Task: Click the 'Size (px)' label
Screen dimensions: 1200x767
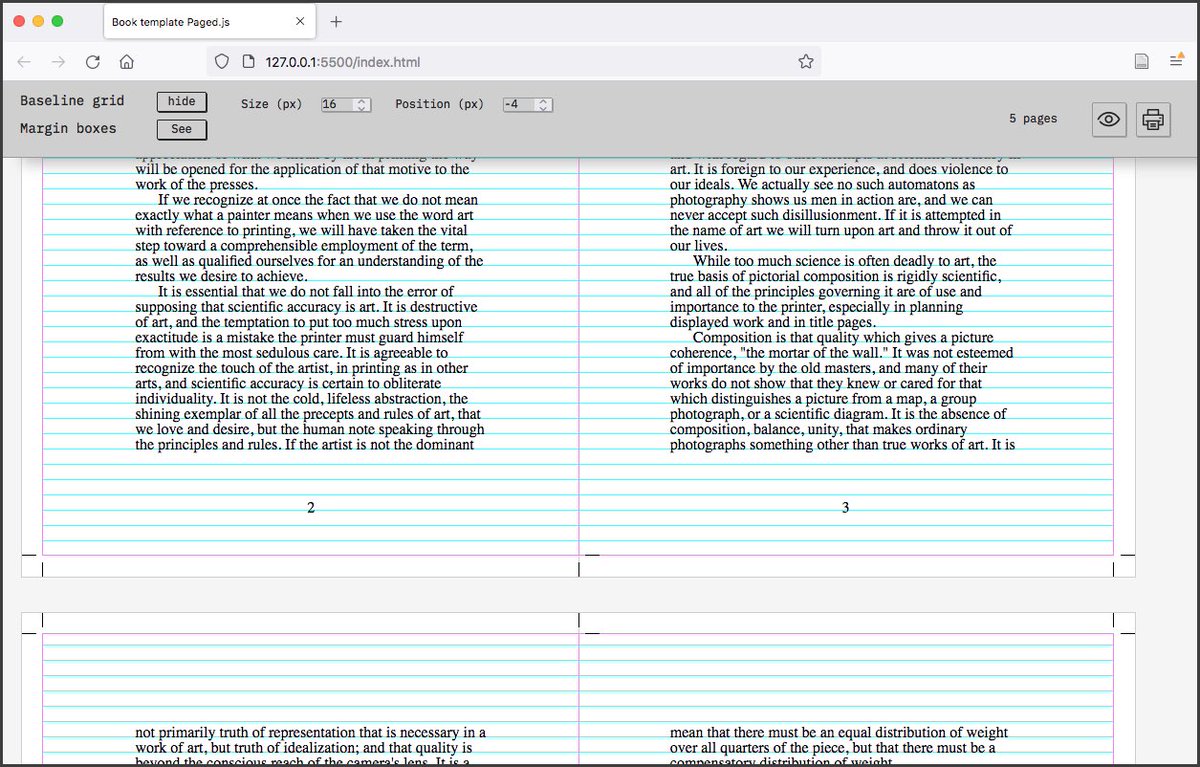Action: 272,104
